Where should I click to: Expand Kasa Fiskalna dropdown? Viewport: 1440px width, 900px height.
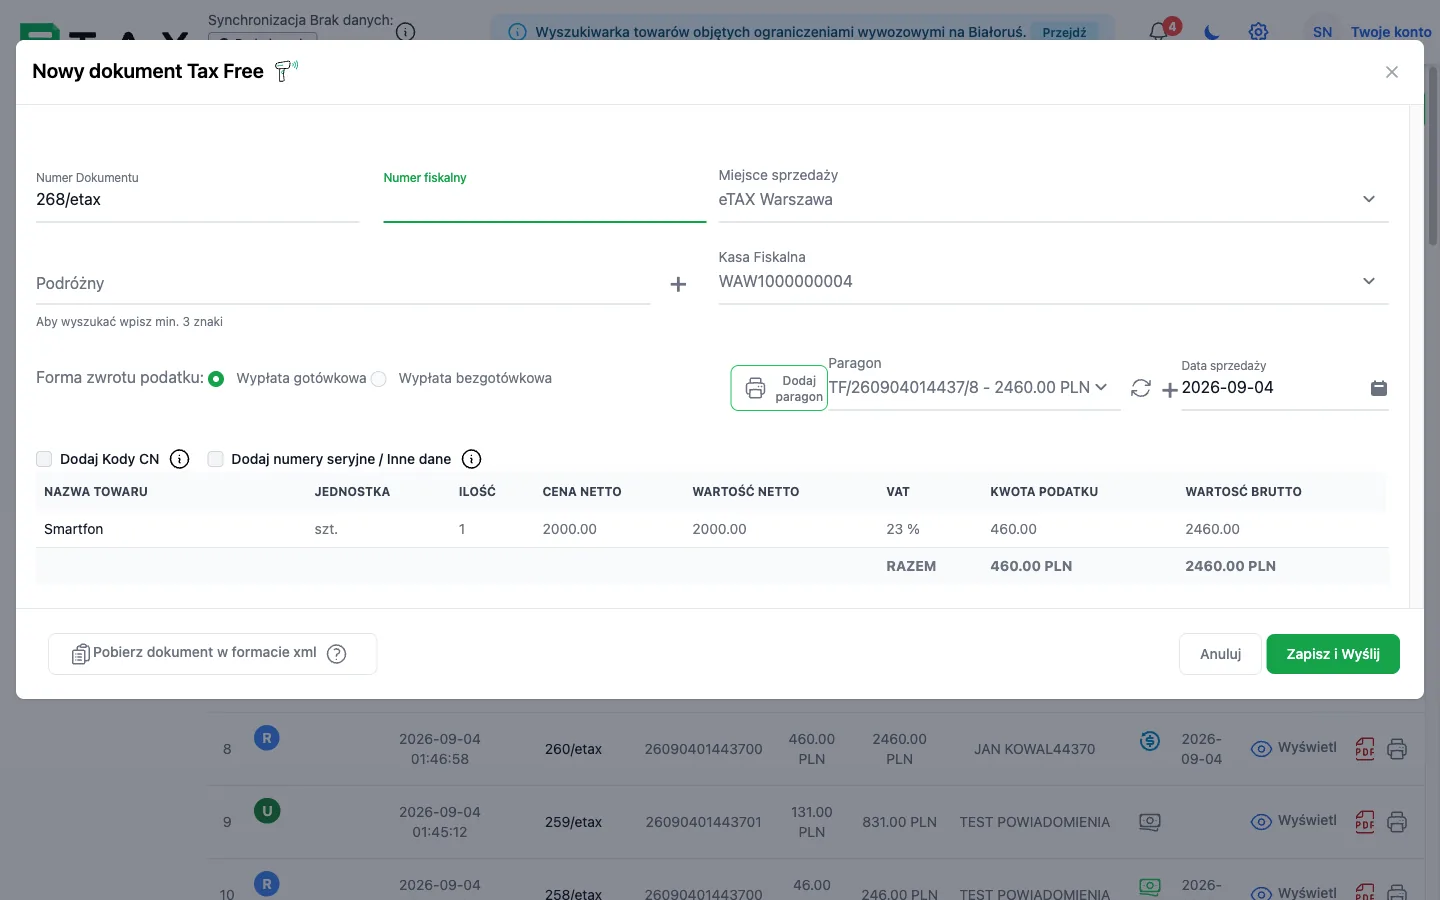[1369, 281]
